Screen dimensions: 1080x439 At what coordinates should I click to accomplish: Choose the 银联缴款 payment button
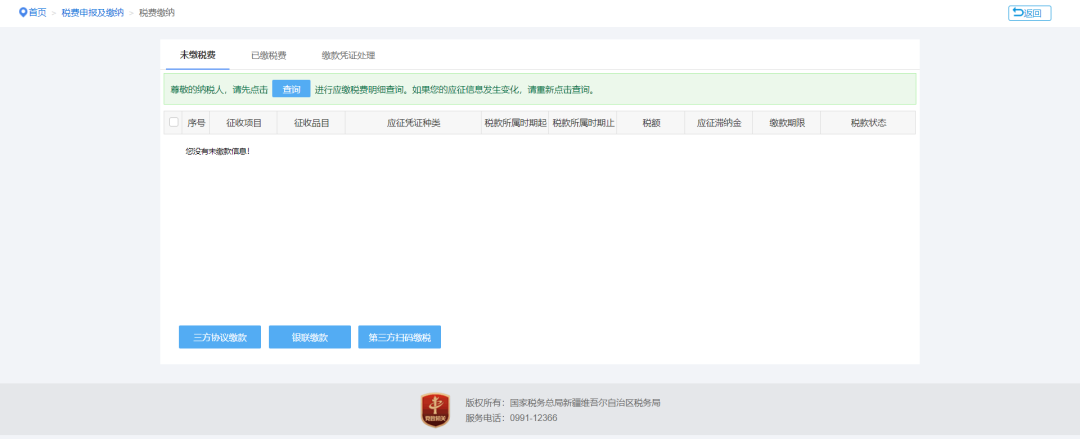[x=310, y=338]
